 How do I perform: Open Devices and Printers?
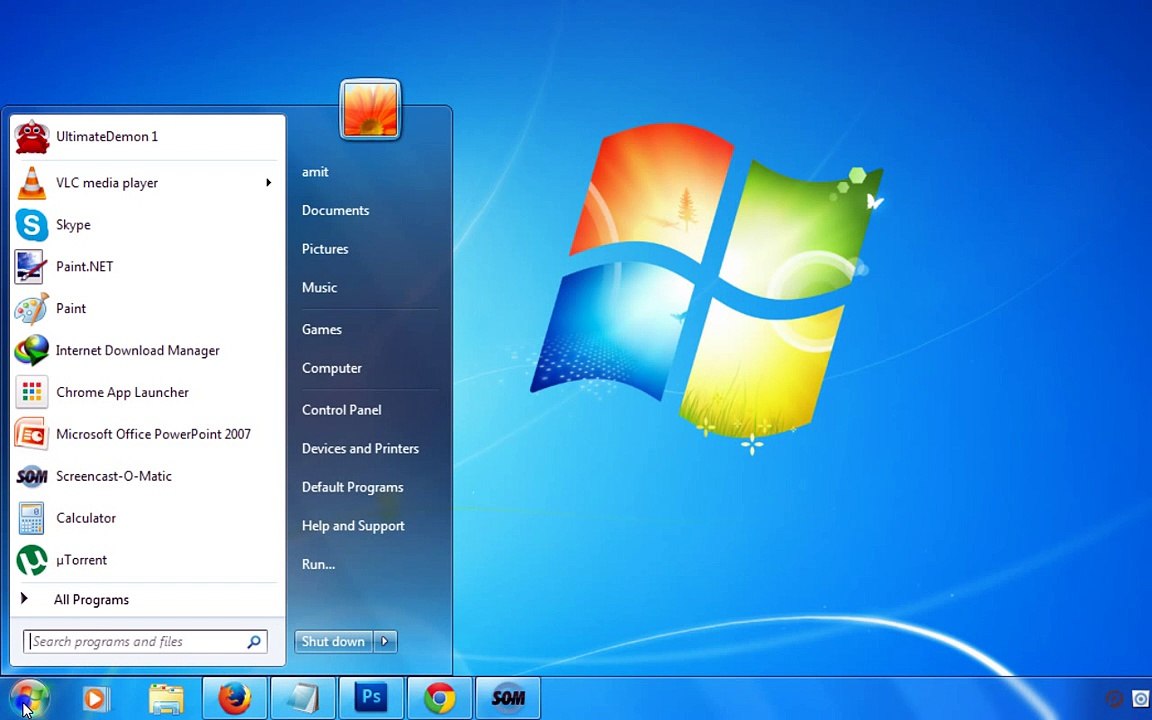pyautogui.click(x=361, y=449)
